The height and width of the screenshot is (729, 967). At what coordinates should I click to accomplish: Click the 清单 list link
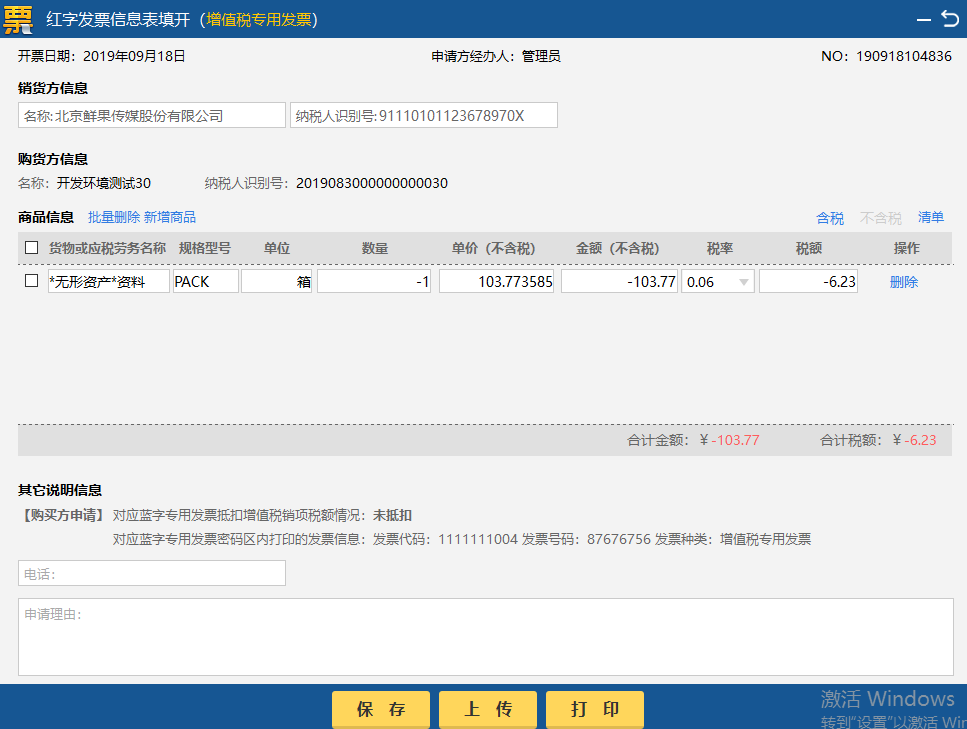pos(931,217)
